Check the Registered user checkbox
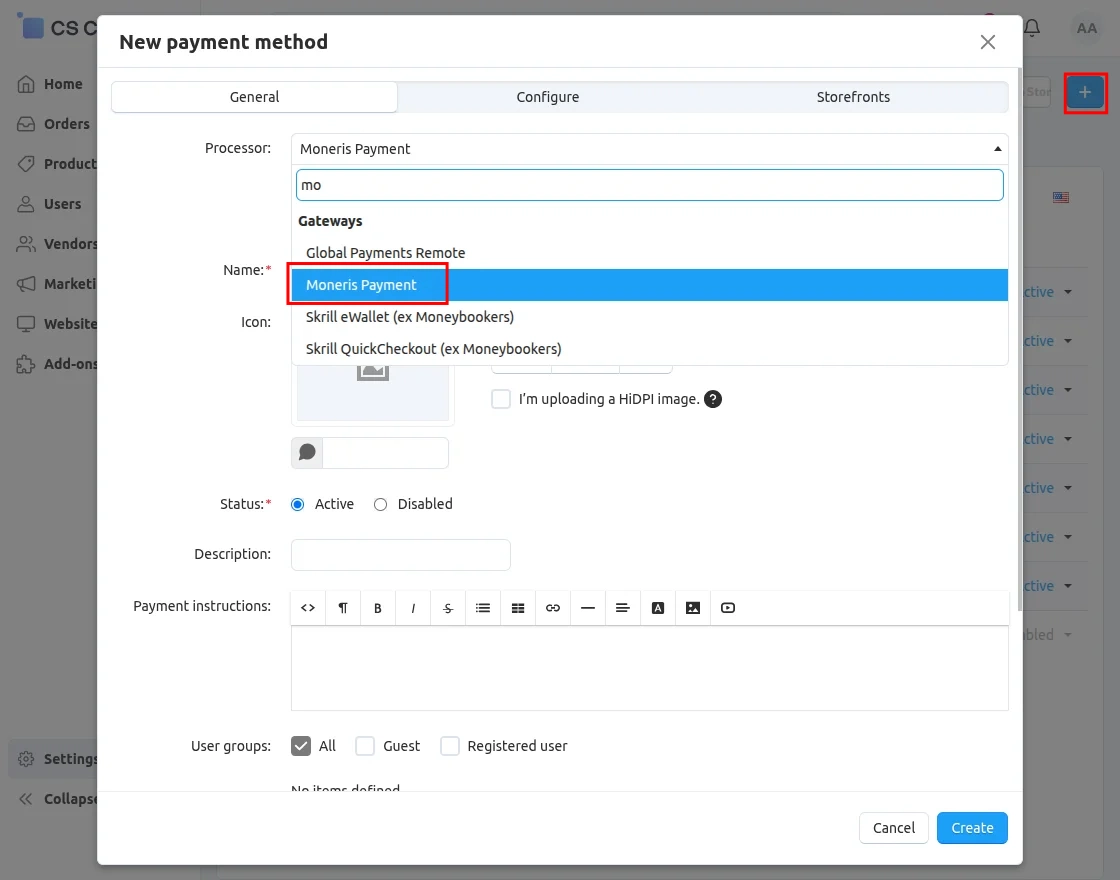Screen dimensions: 1120x880 tap(450, 746)
